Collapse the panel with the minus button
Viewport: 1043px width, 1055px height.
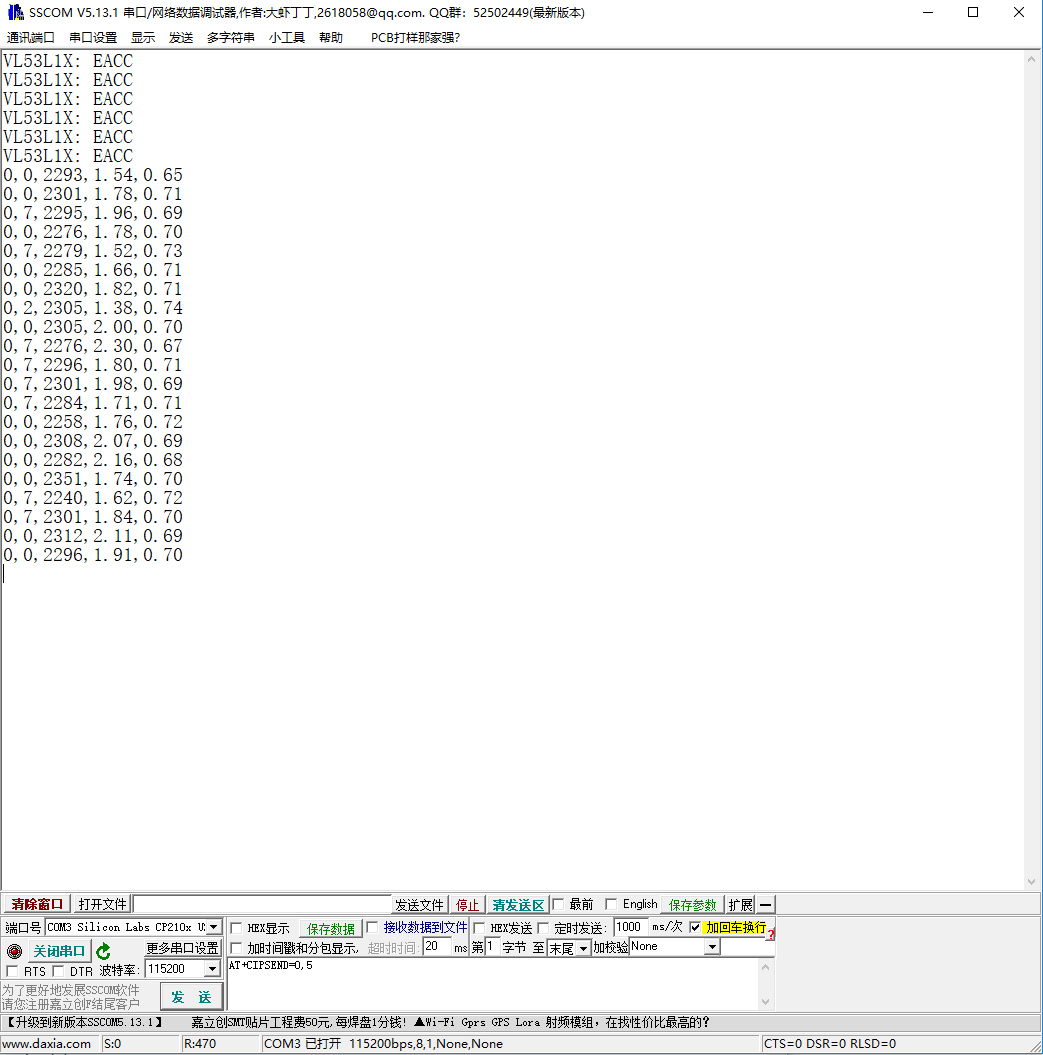[x=765, y=905]
